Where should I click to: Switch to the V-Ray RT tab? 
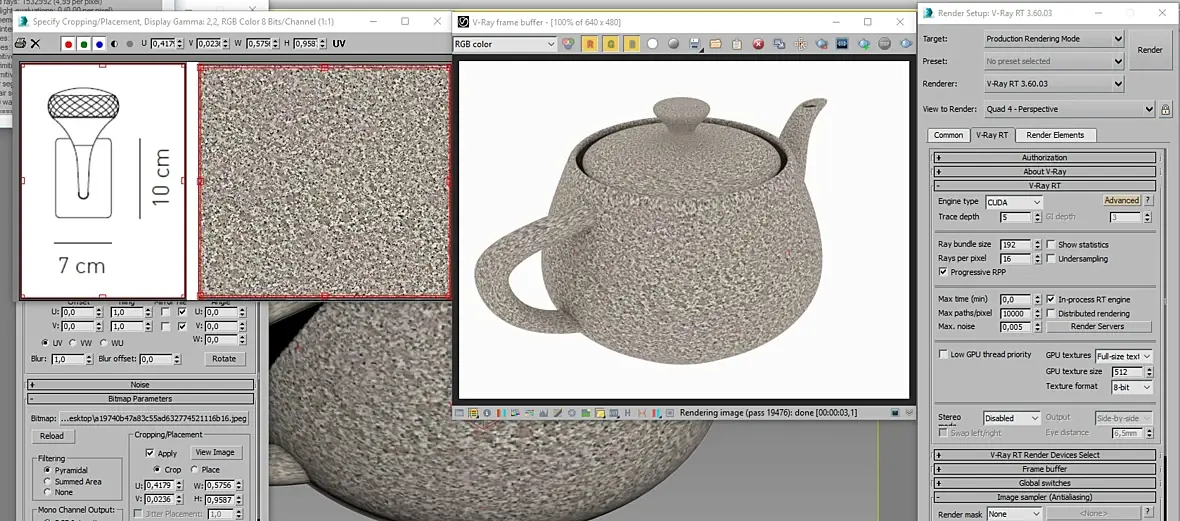[992, 136]
